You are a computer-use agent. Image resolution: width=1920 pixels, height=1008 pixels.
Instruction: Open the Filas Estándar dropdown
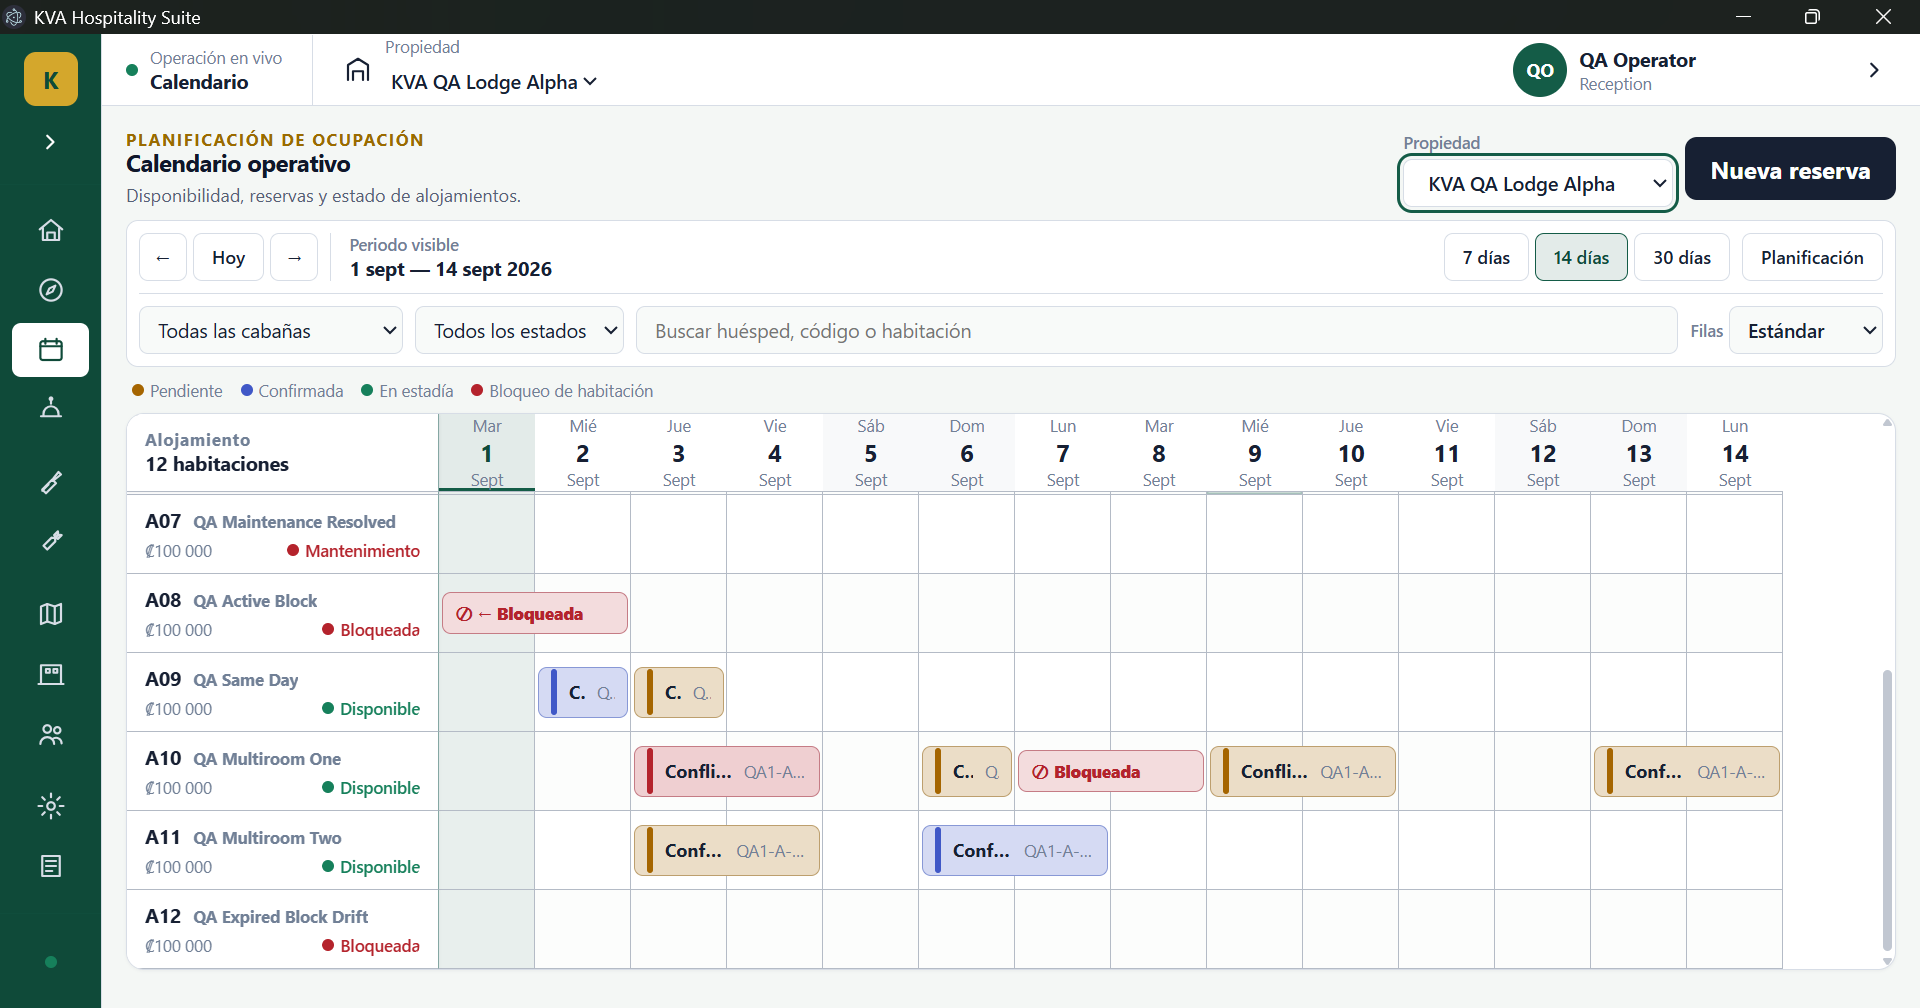pos(1806,330)
